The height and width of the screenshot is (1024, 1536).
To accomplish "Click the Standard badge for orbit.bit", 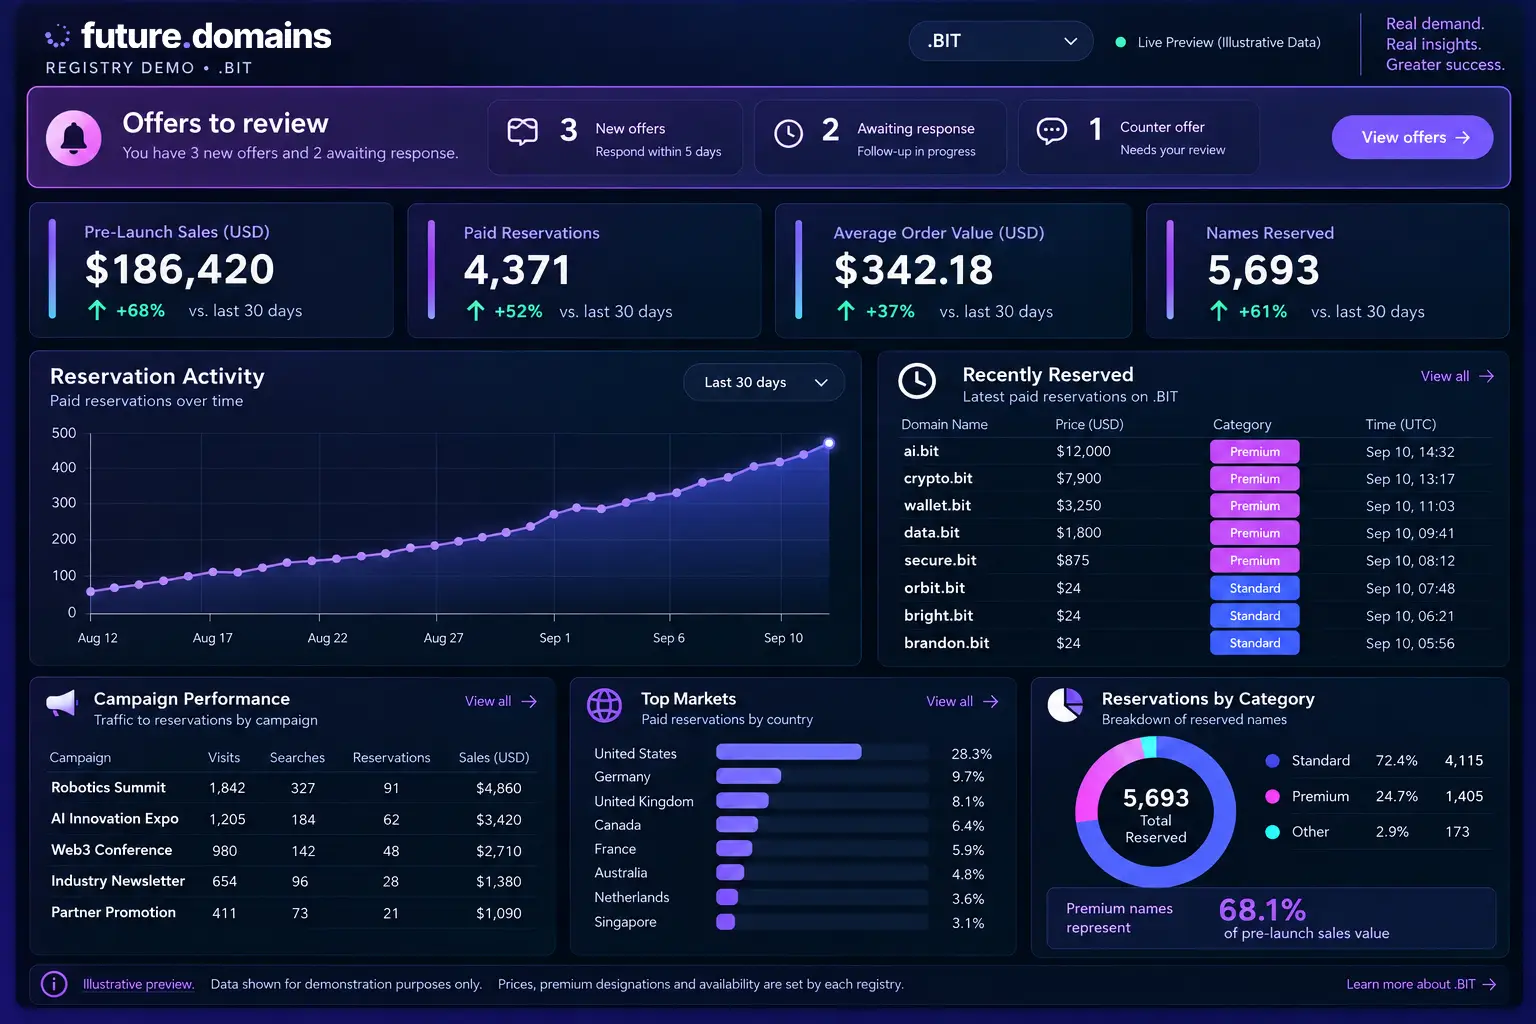I will tap(1255, 588).
